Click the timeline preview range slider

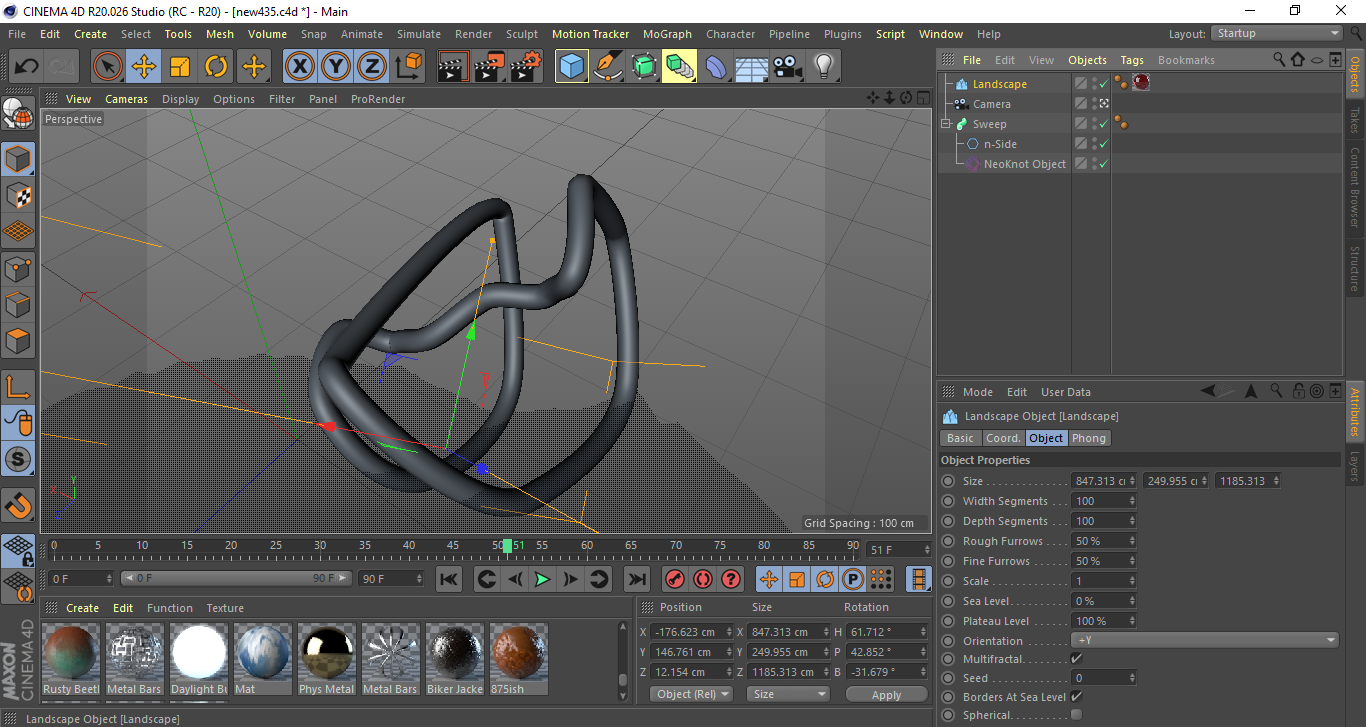click(236, 578)
